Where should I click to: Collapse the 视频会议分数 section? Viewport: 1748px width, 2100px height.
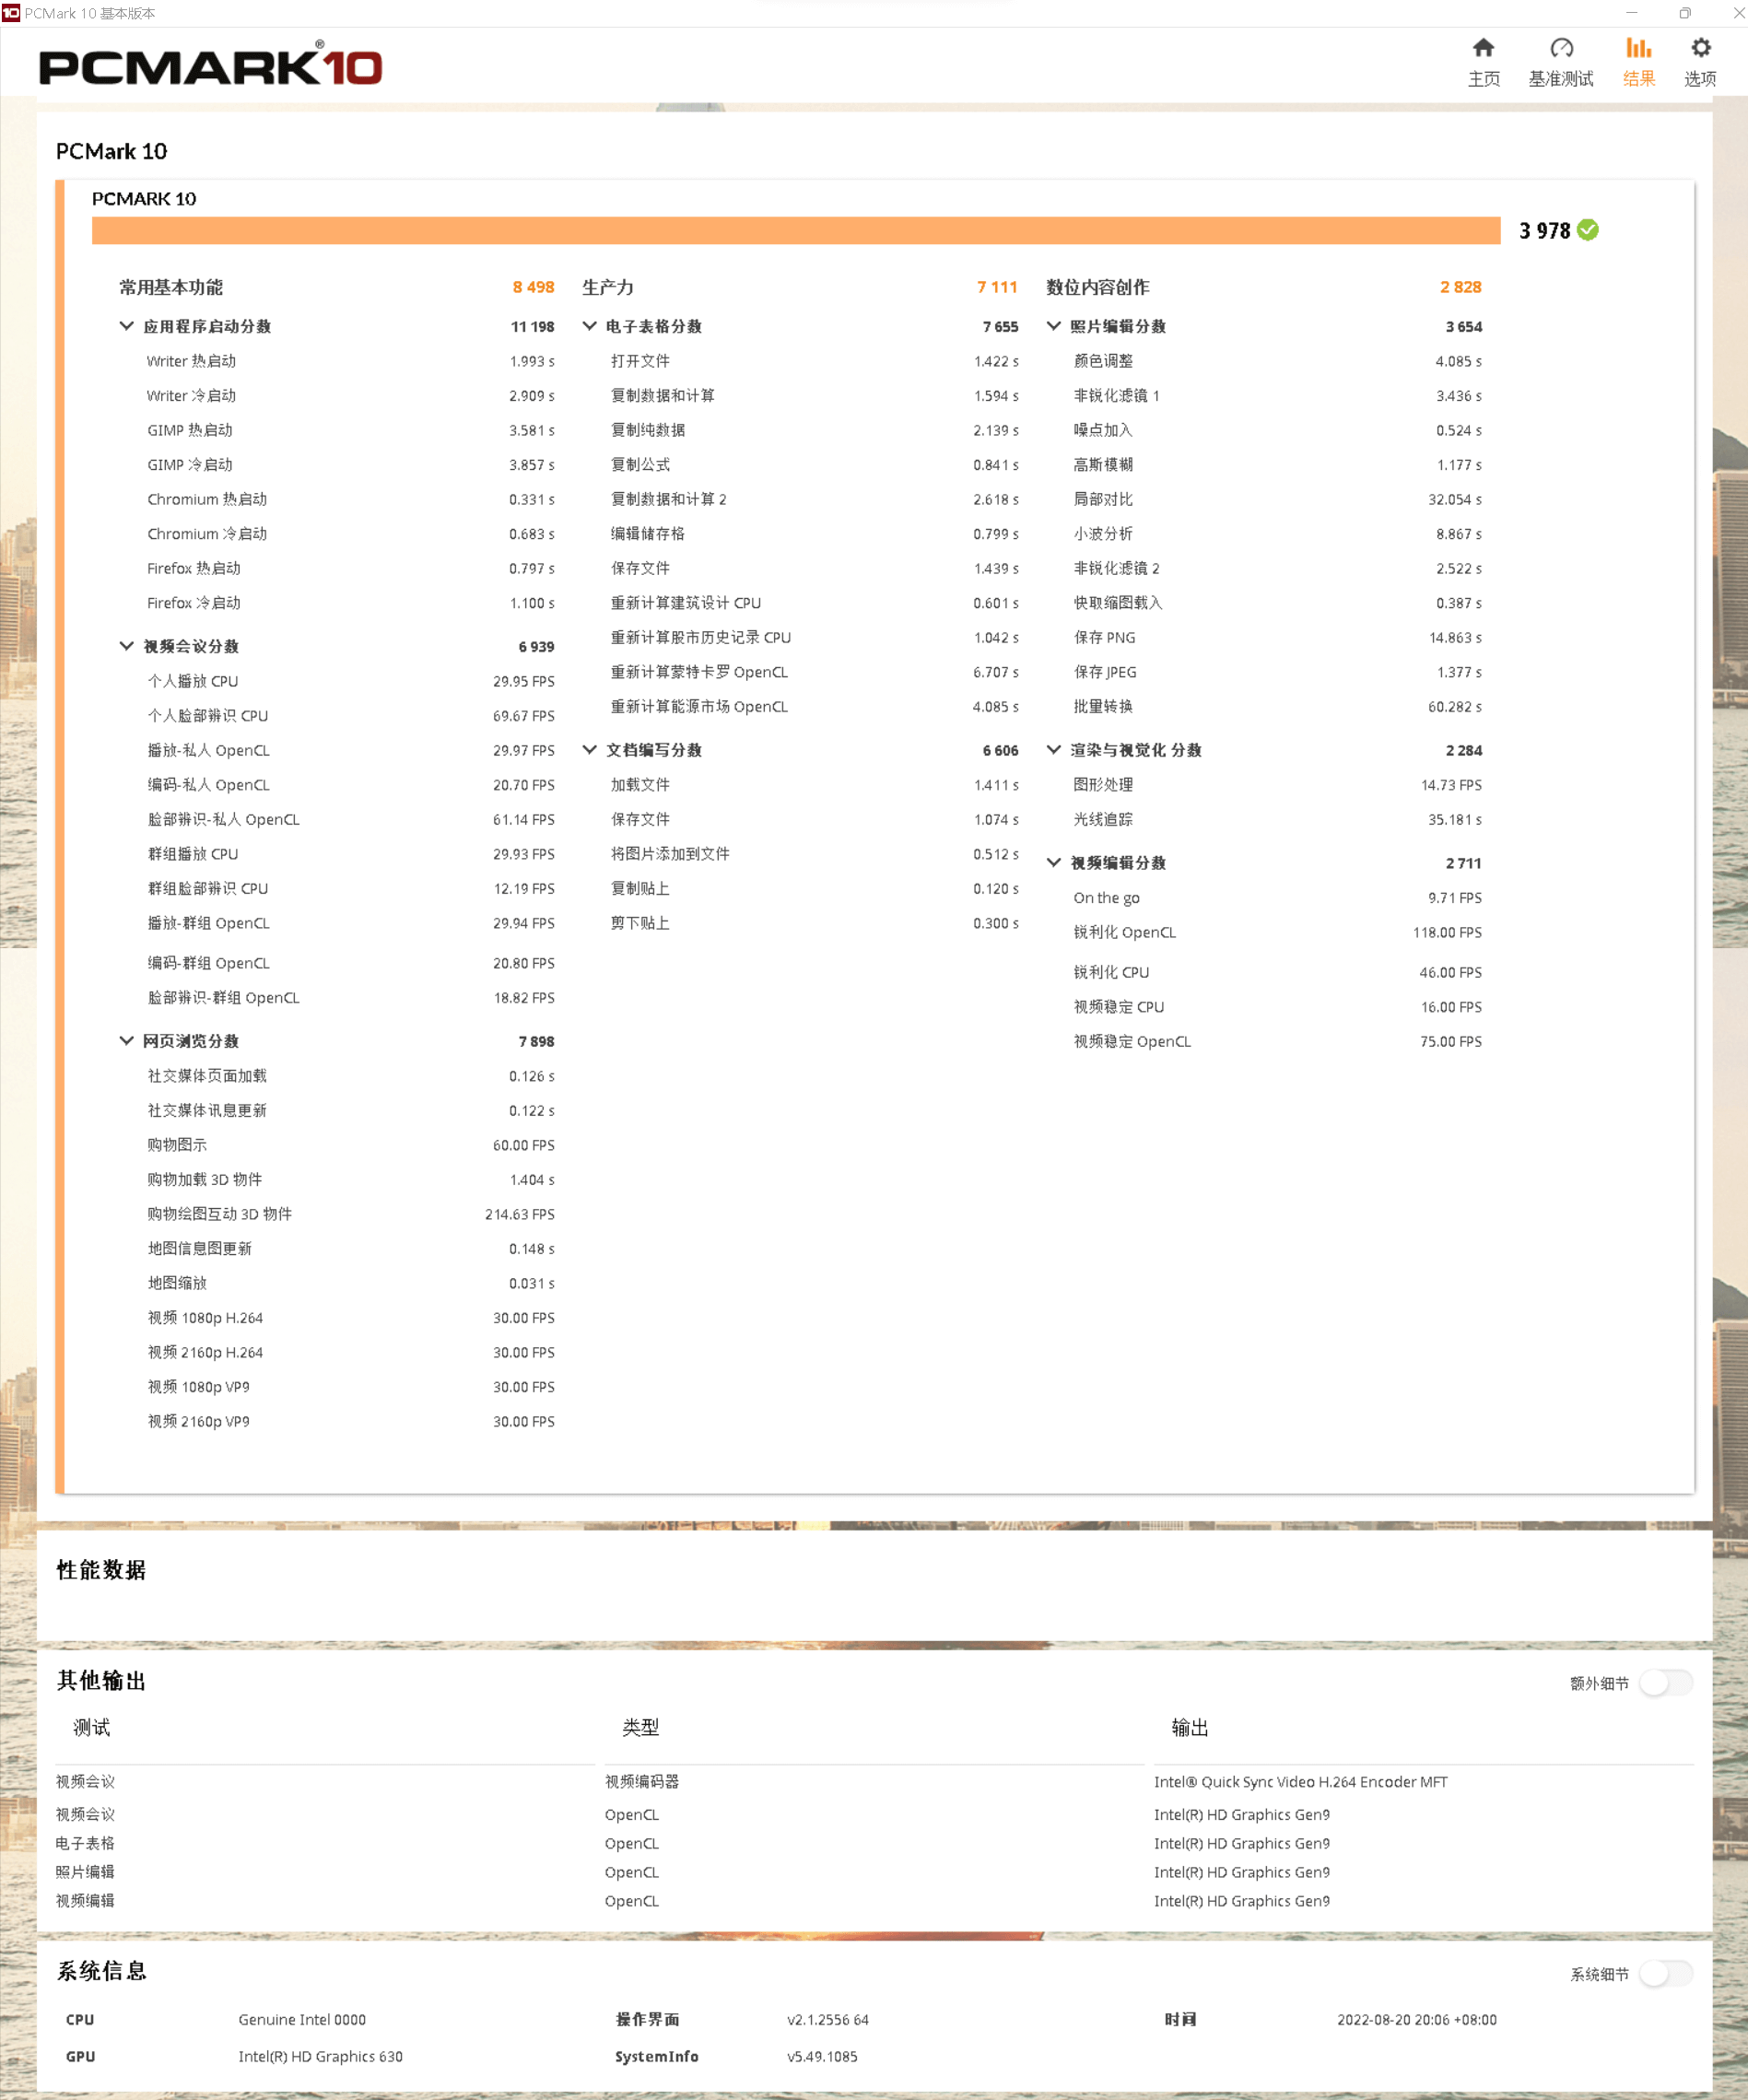127,646
